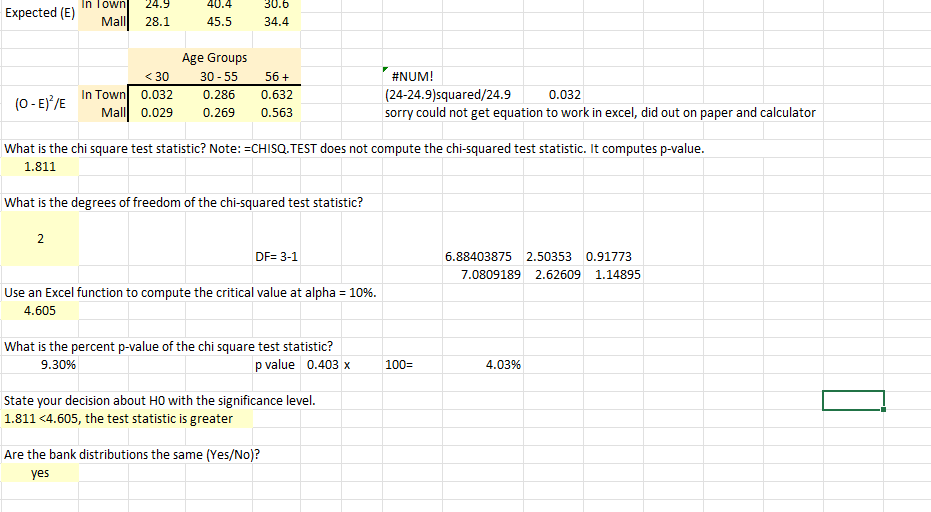
Task: Select the Mall 30 - 55 value 0.269
Action: tap(218, 112)
